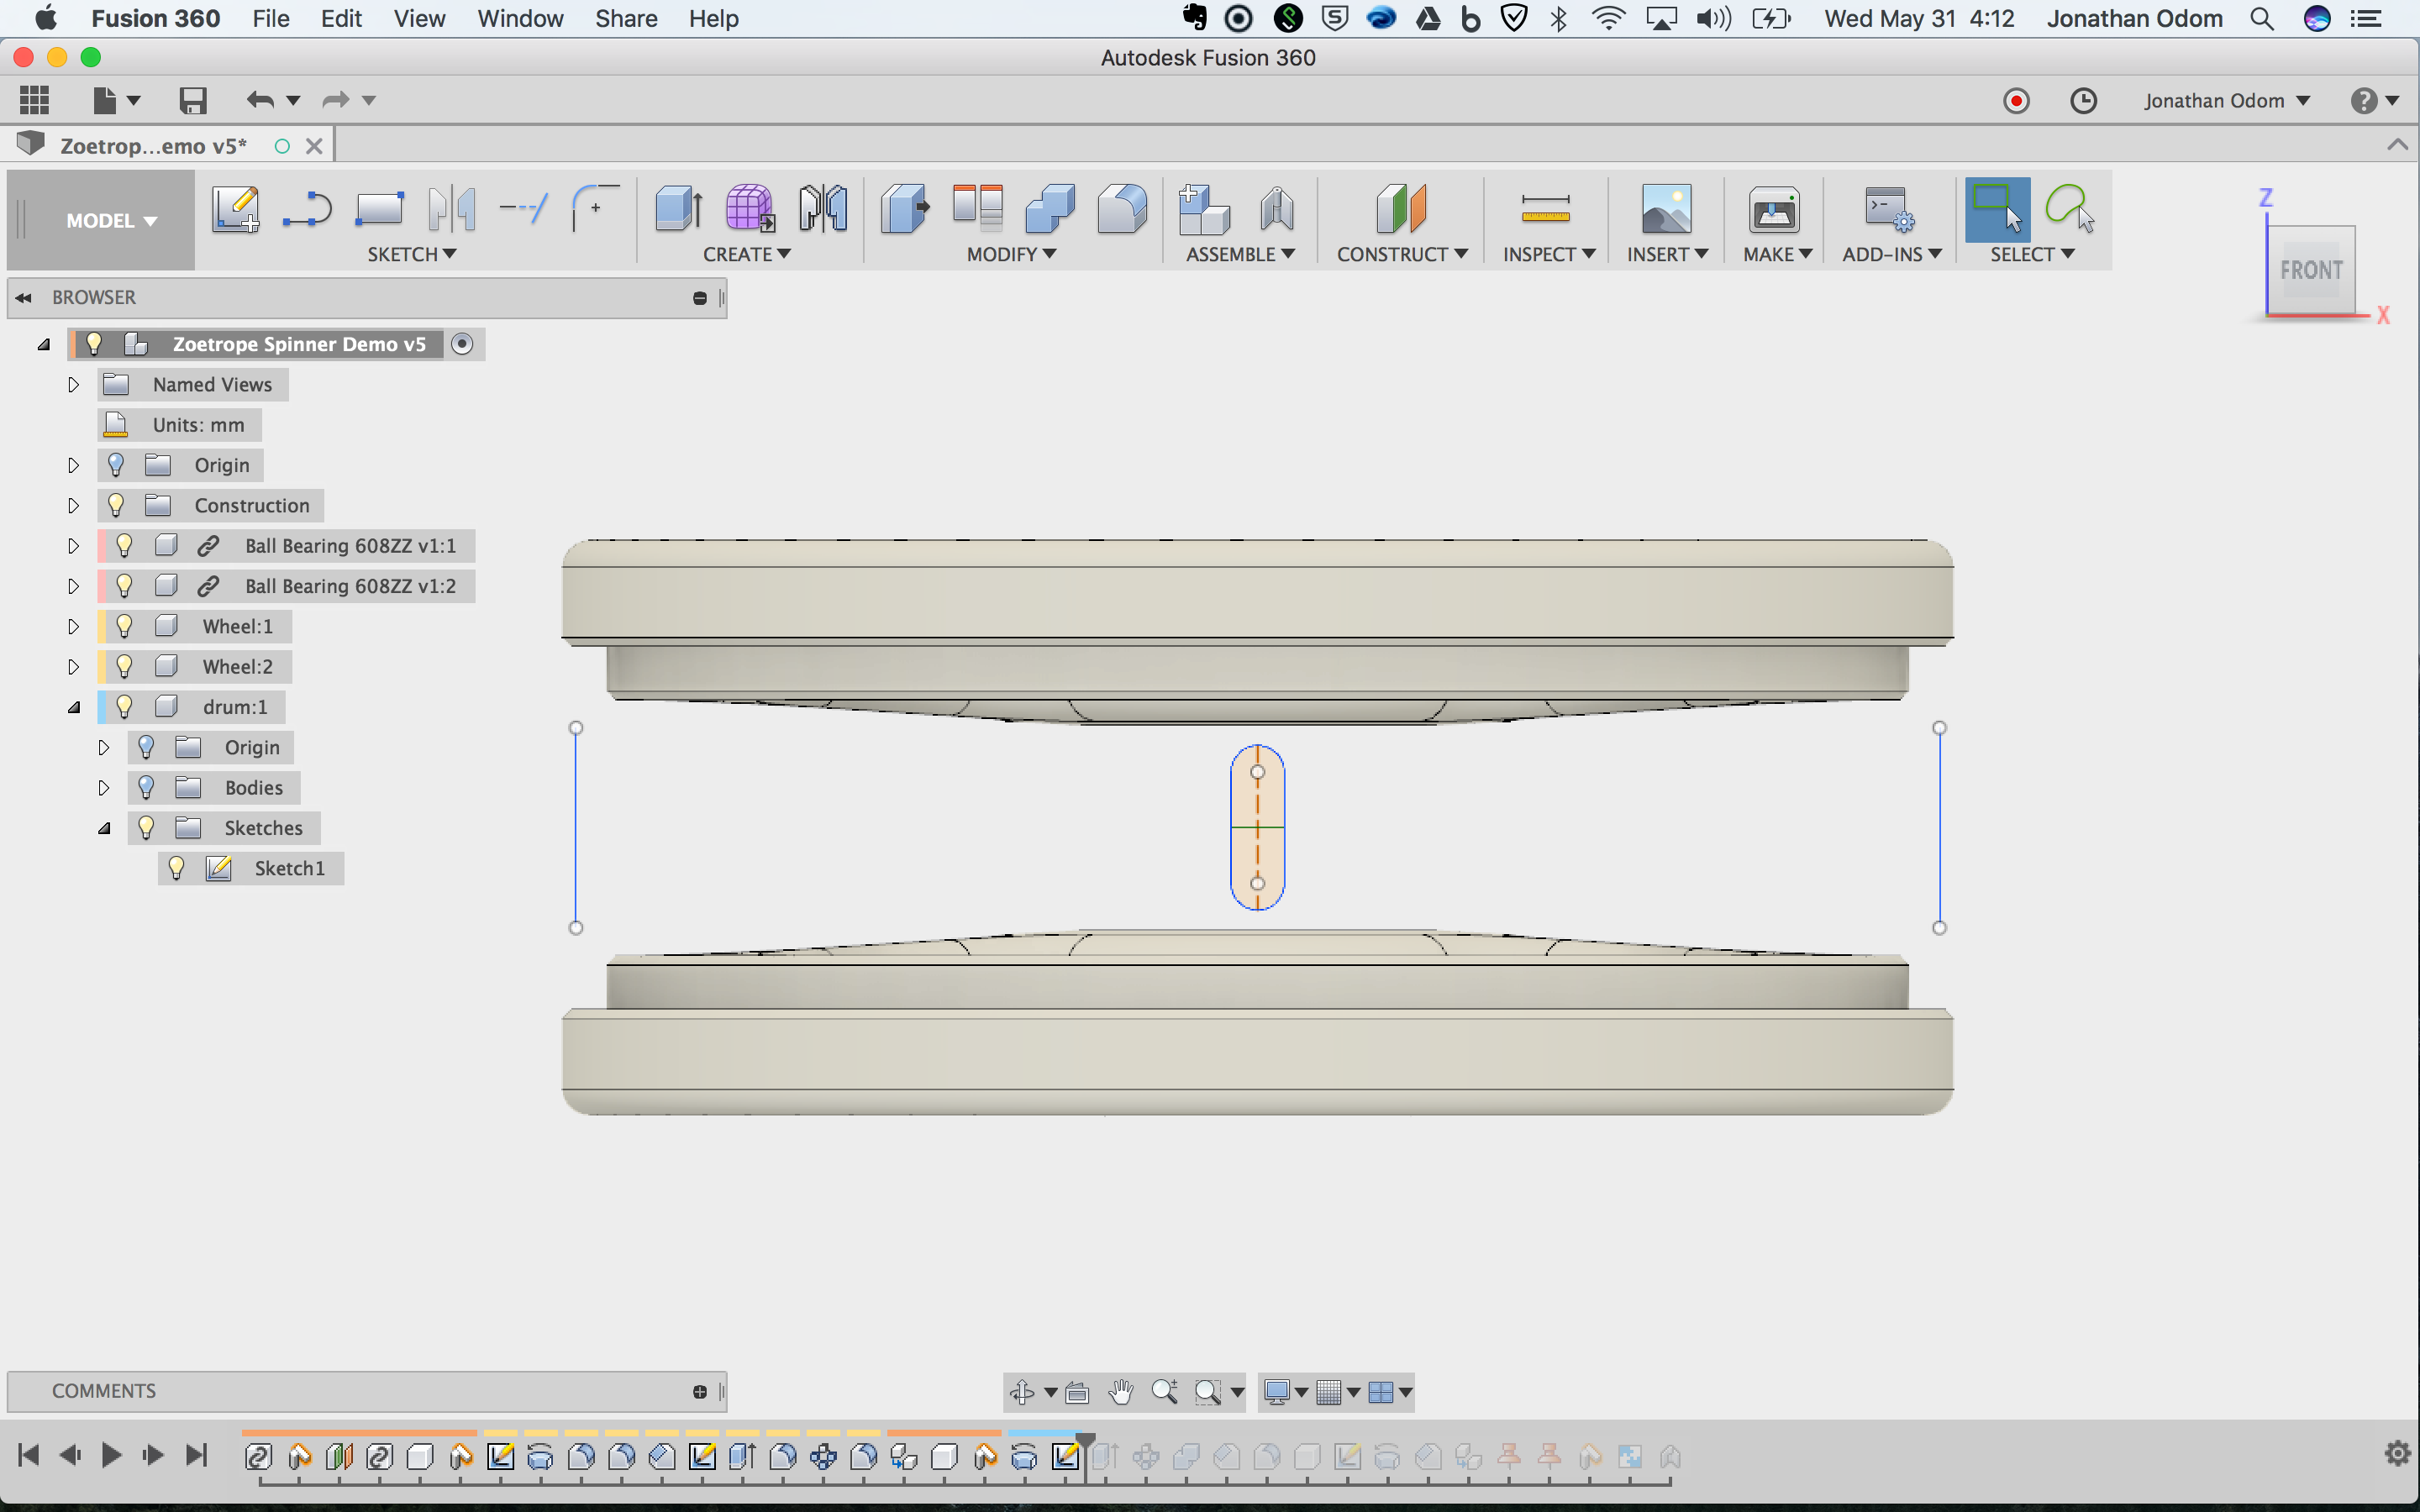Switch to the Zoetrop...emo v5 tab

(152, 146)
